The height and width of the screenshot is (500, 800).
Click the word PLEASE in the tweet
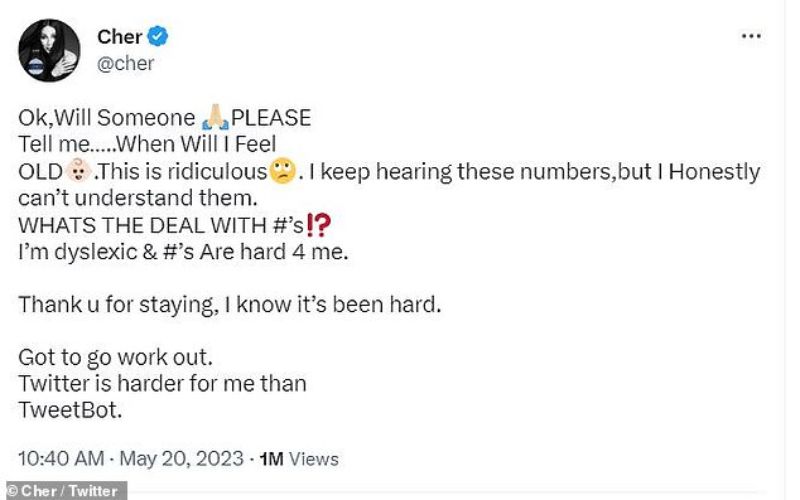271,117
